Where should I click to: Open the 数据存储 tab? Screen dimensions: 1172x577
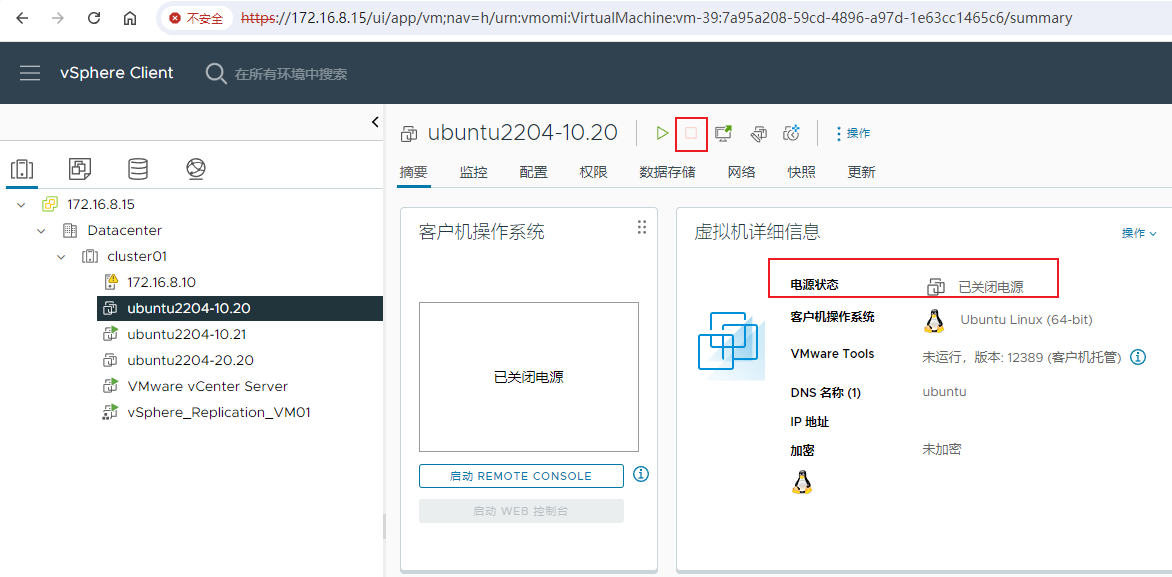667,173
